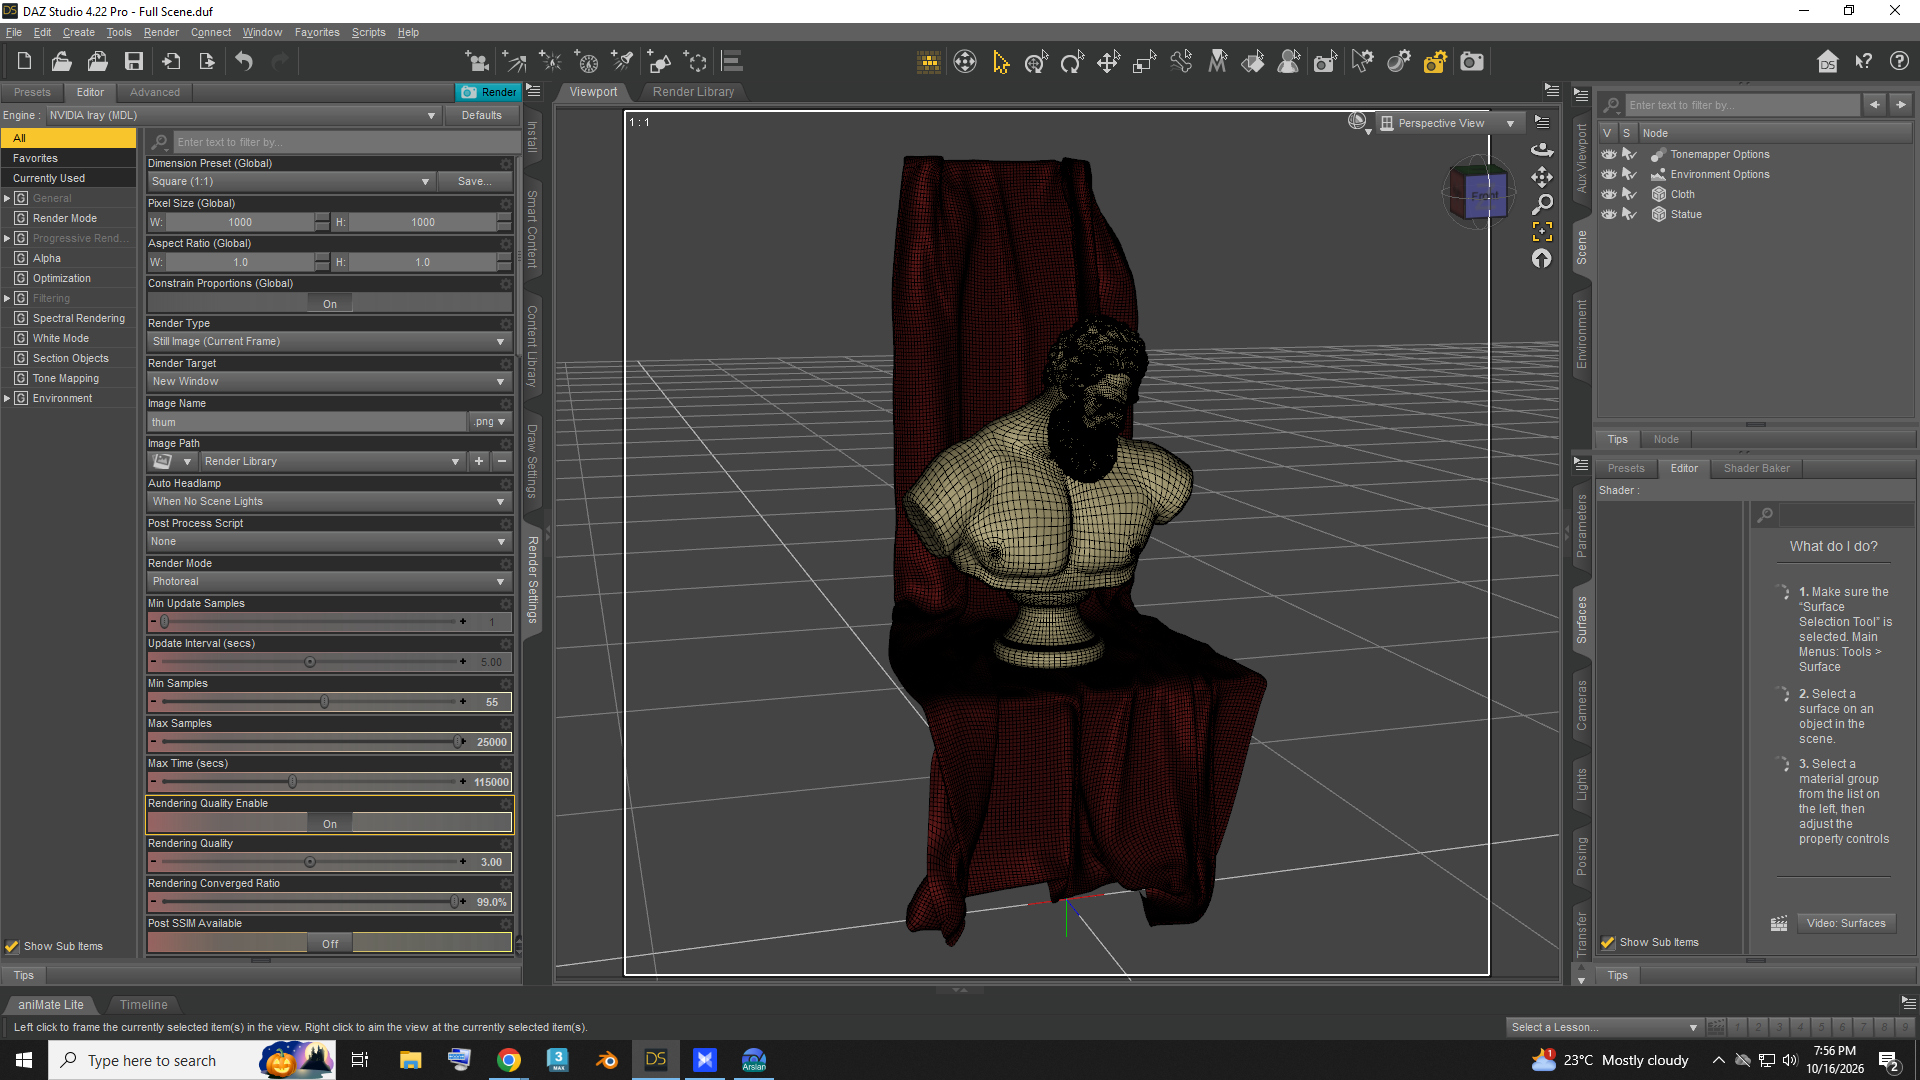Screen dimensions: 1920x1080
Task: Open a file with the folder icon
Action: tap(61, 62)
